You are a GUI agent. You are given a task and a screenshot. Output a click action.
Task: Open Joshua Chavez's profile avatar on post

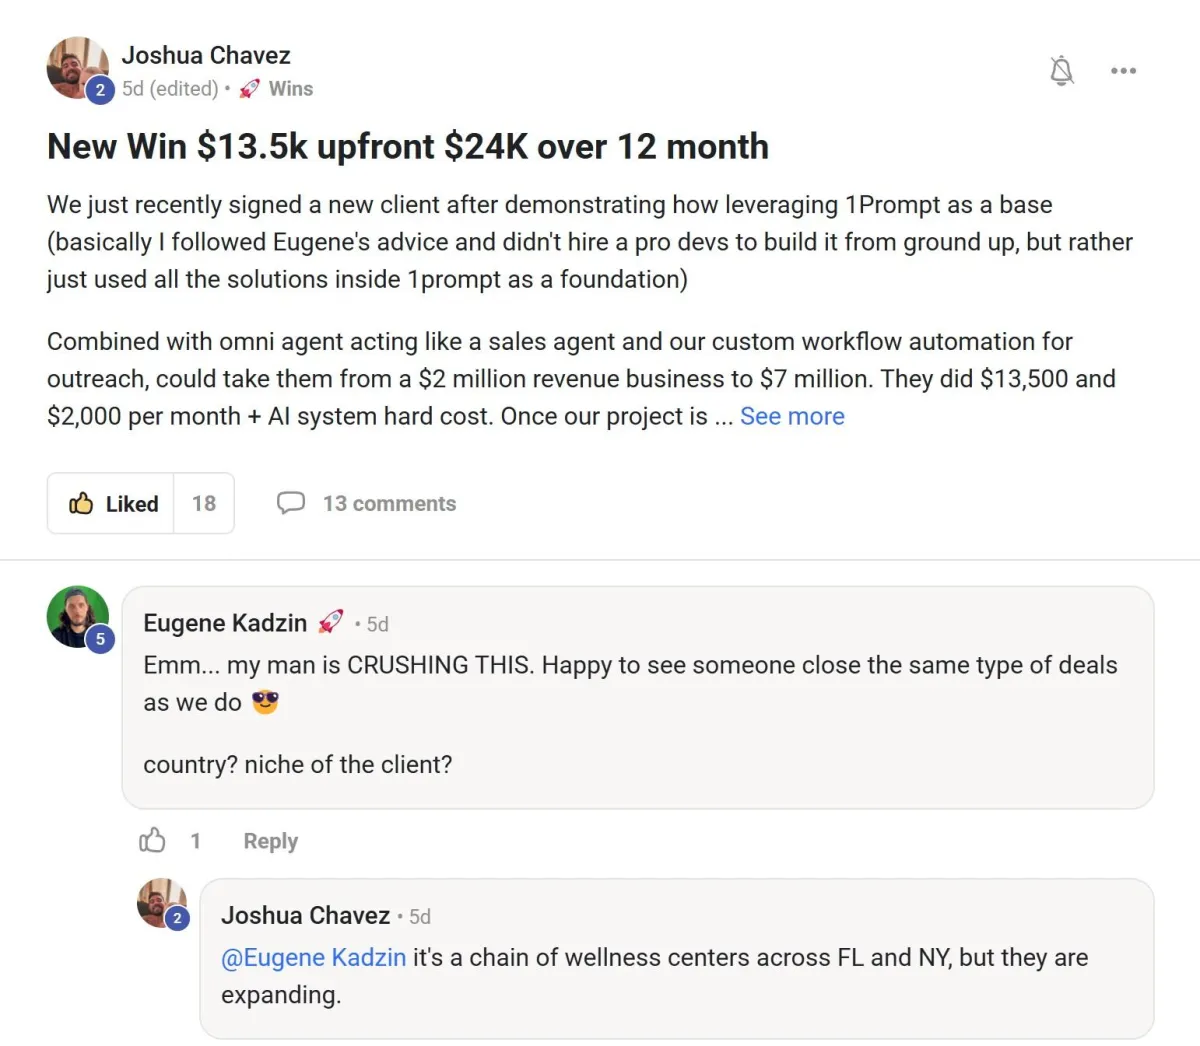click(x=77, y=68)
